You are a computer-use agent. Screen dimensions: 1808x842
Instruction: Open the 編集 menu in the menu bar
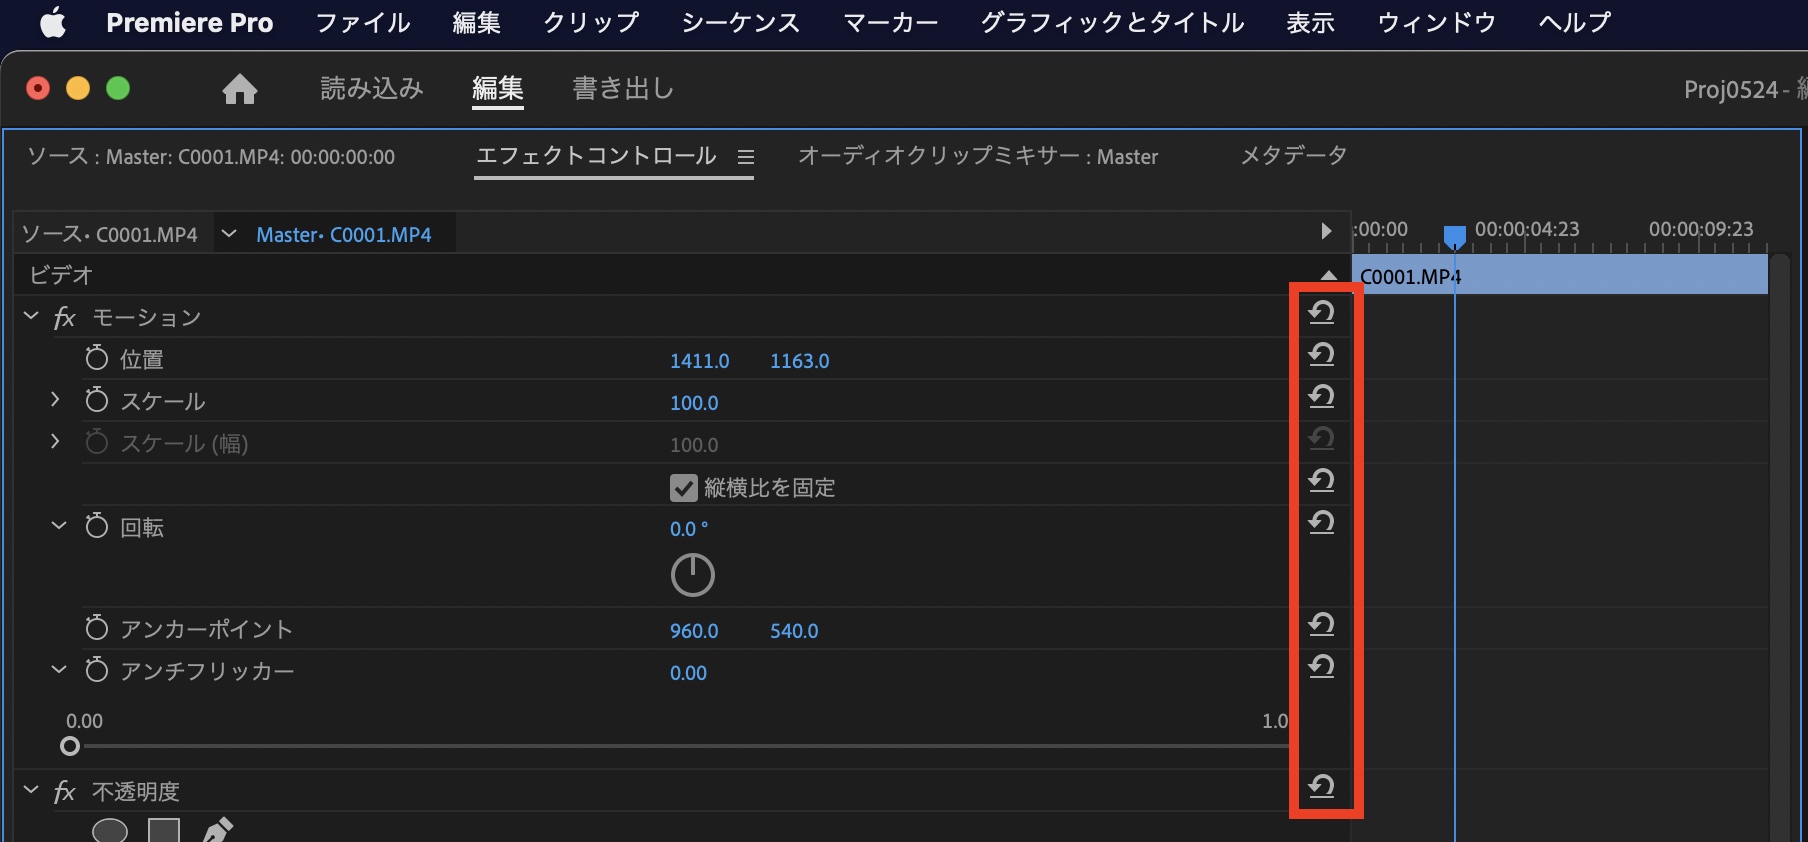477,23
